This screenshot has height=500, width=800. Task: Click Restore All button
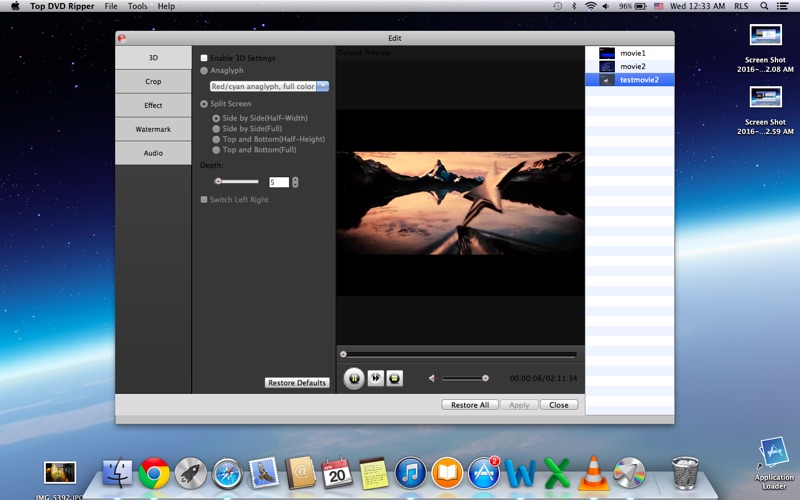(x=470, y=405)
